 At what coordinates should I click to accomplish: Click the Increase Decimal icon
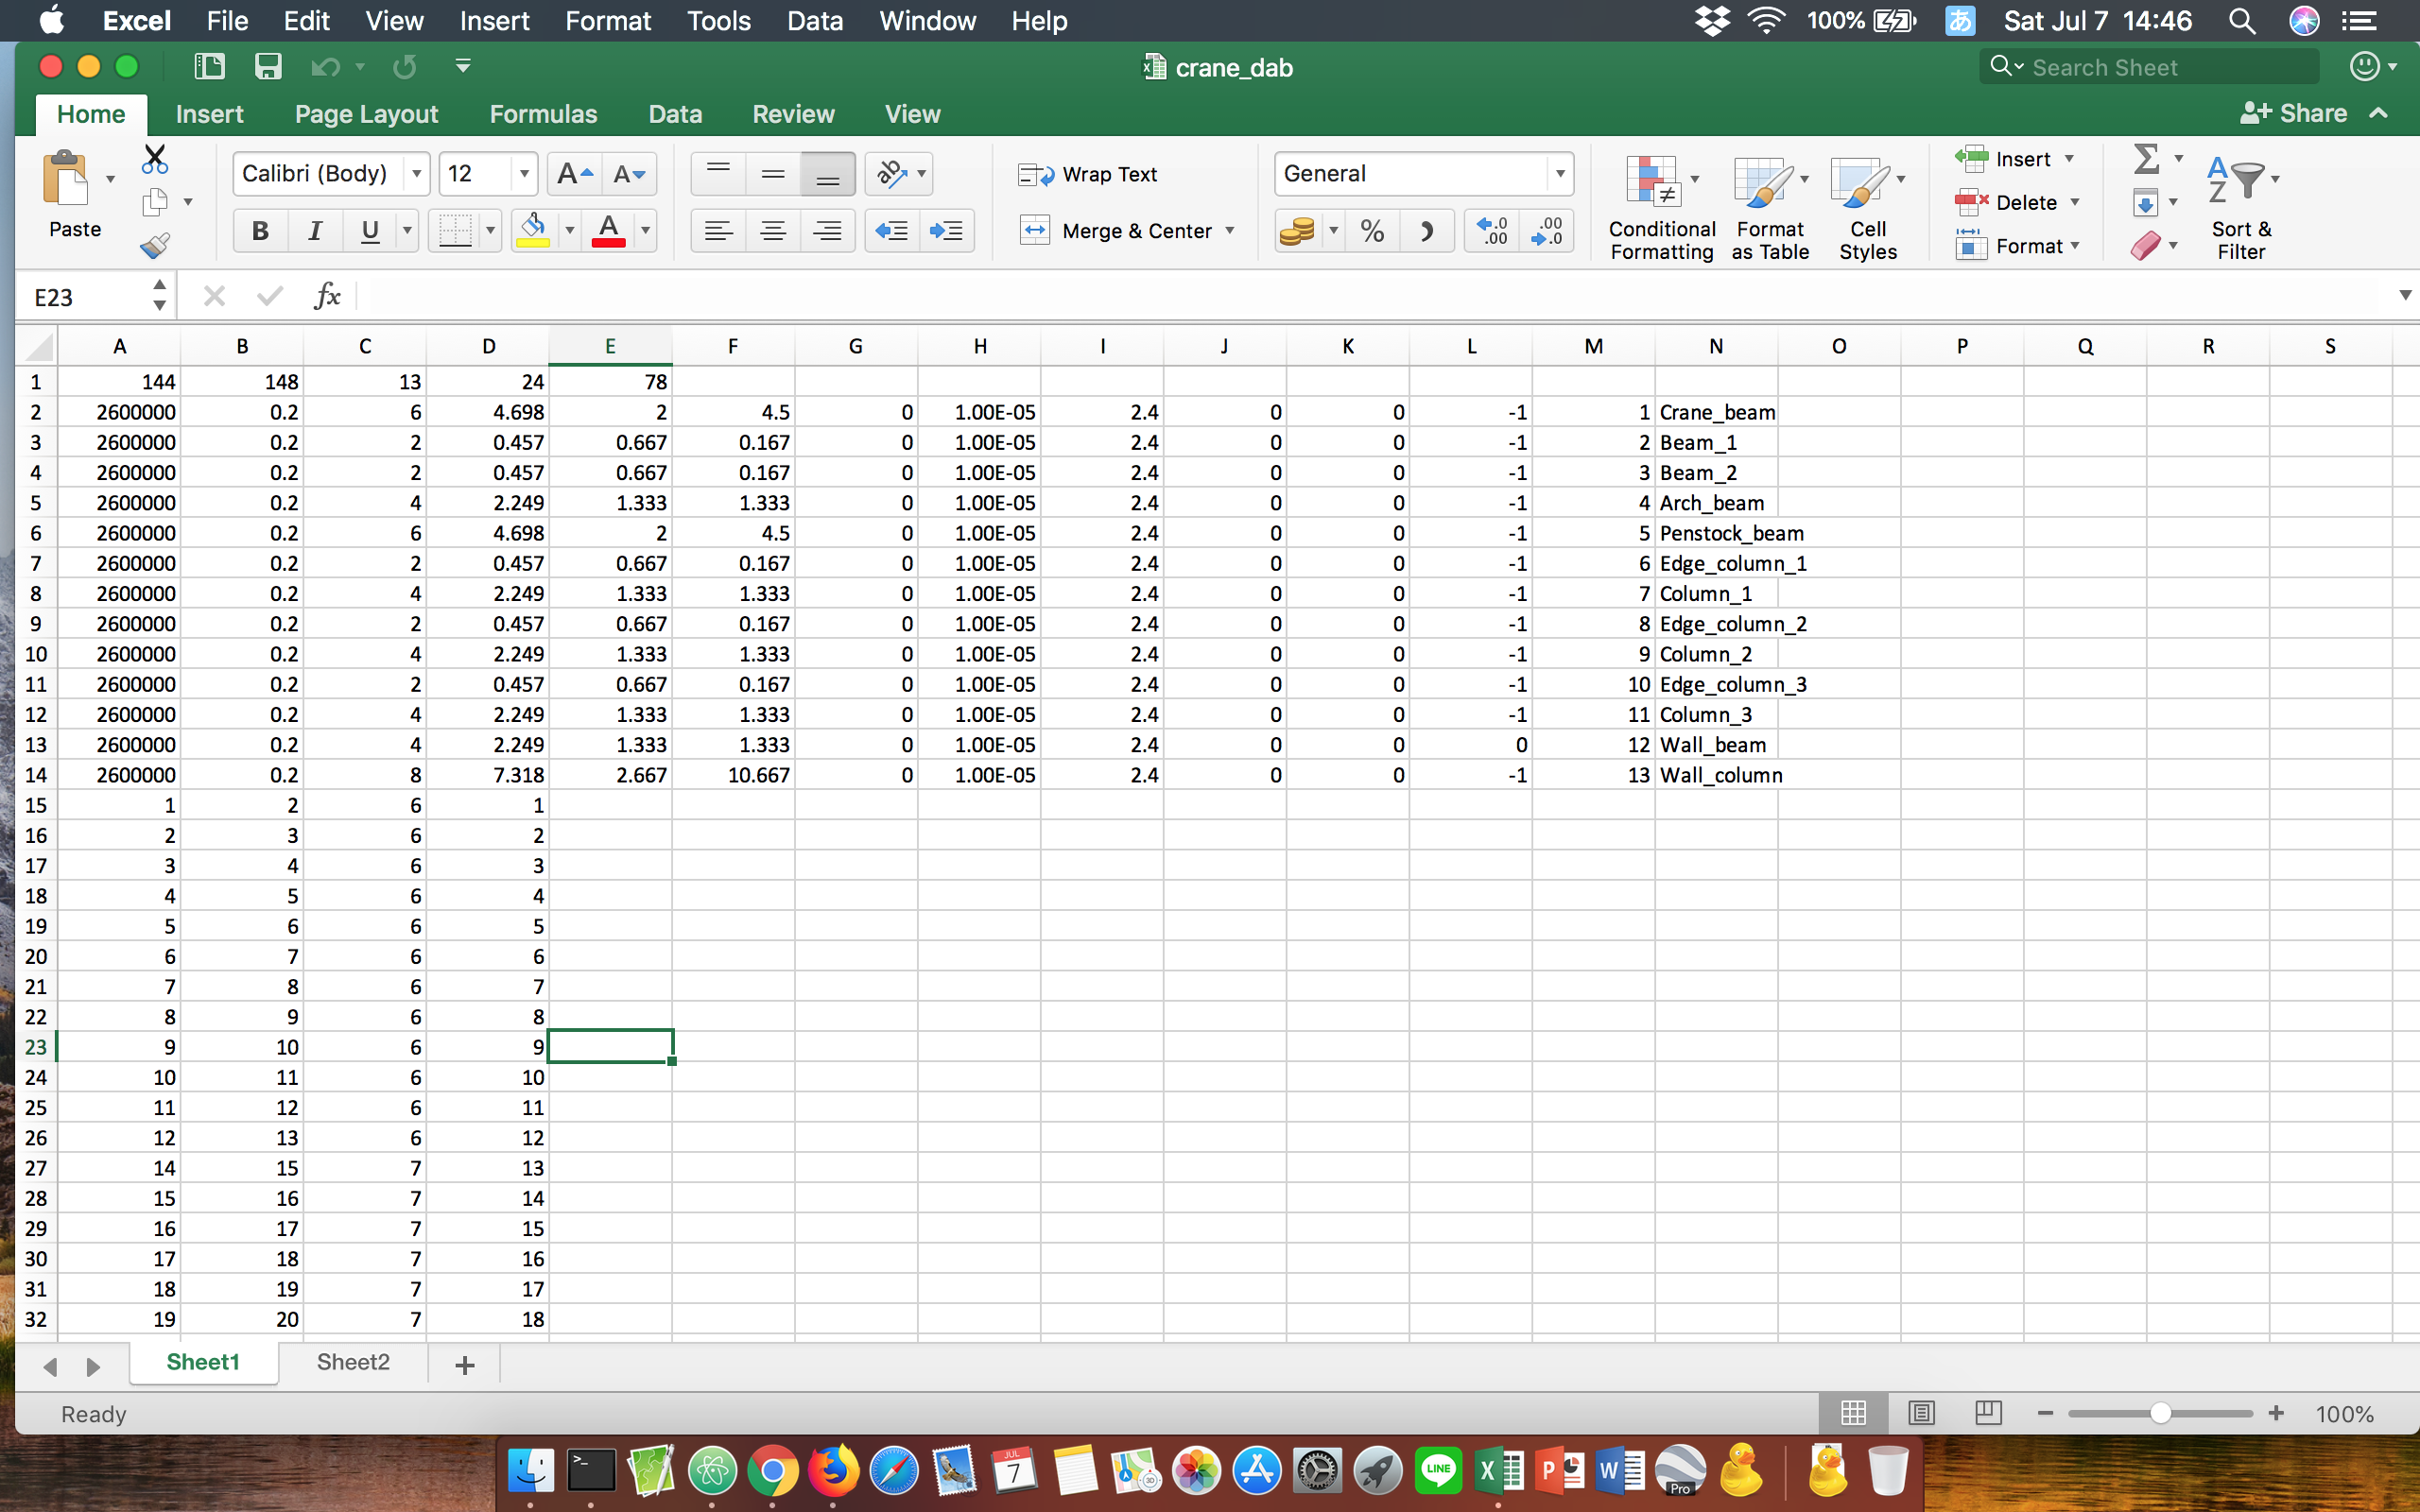[x=1493, y=231]
